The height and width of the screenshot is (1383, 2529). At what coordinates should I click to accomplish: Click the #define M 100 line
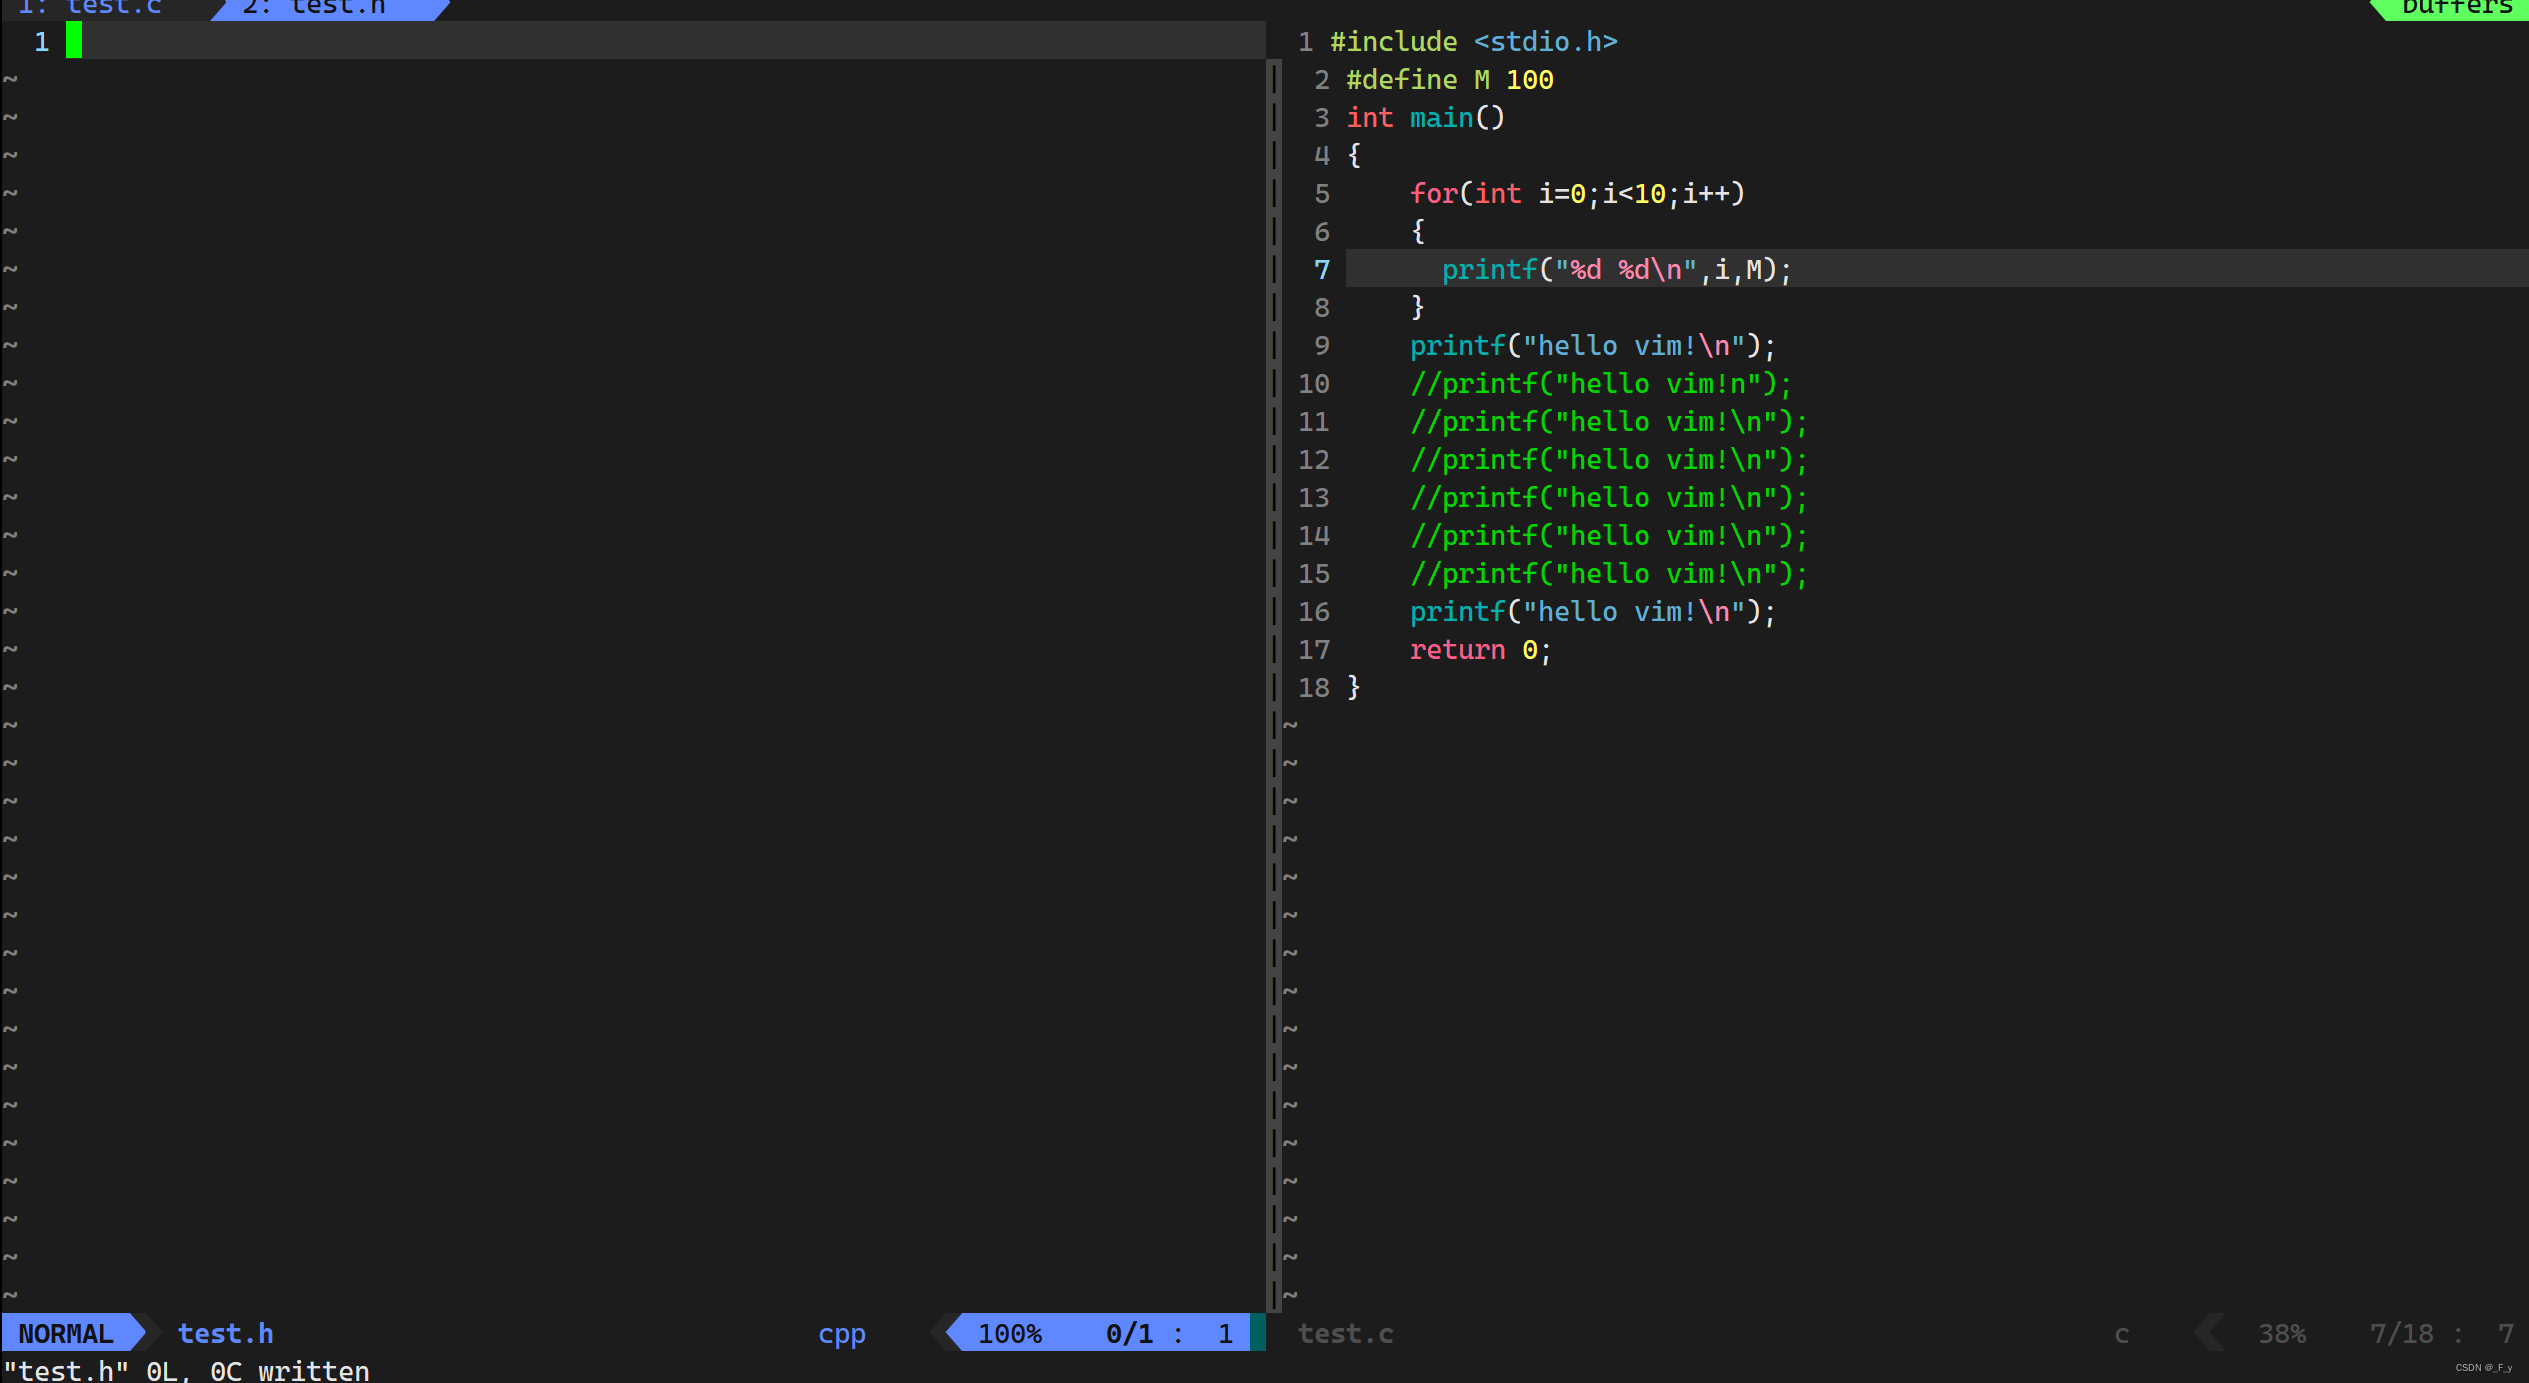1449,79
